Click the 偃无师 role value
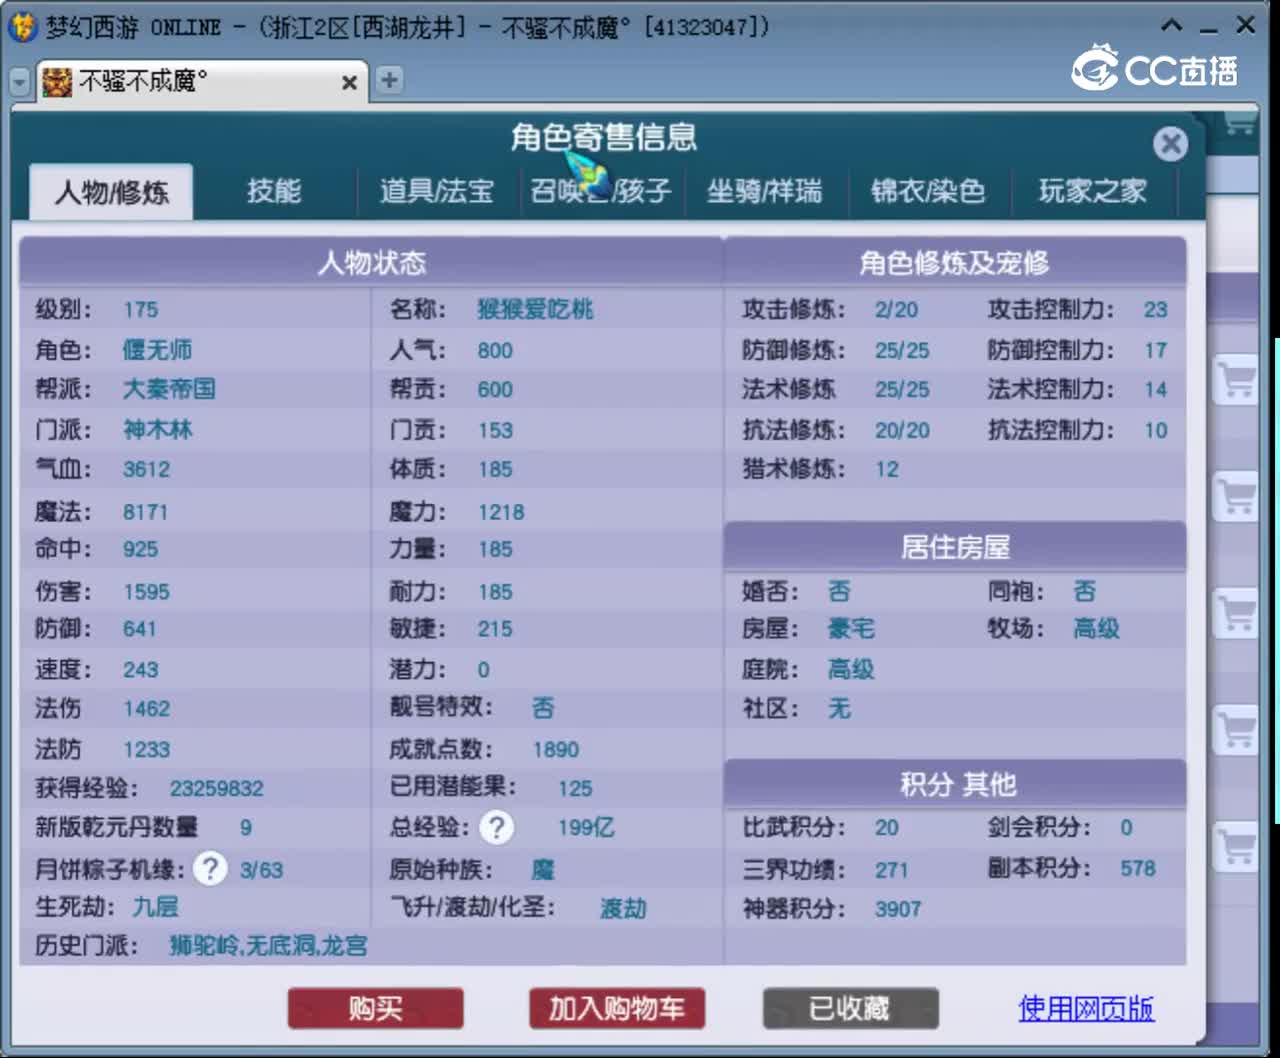The height and width of the screenshot is (1058, 1280). coord(157,350)
